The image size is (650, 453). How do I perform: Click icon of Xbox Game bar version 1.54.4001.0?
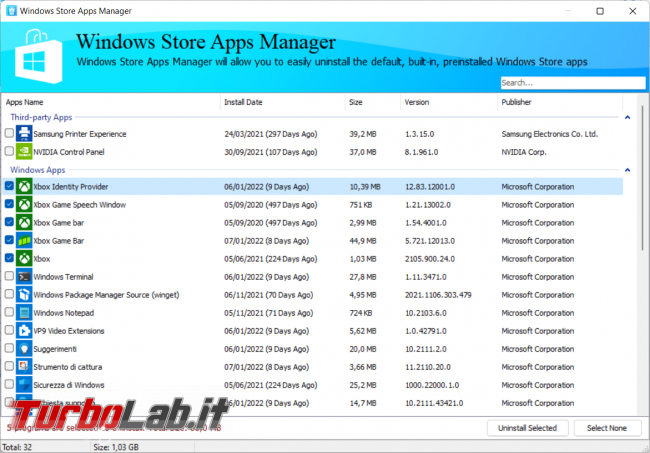point(24,223)
